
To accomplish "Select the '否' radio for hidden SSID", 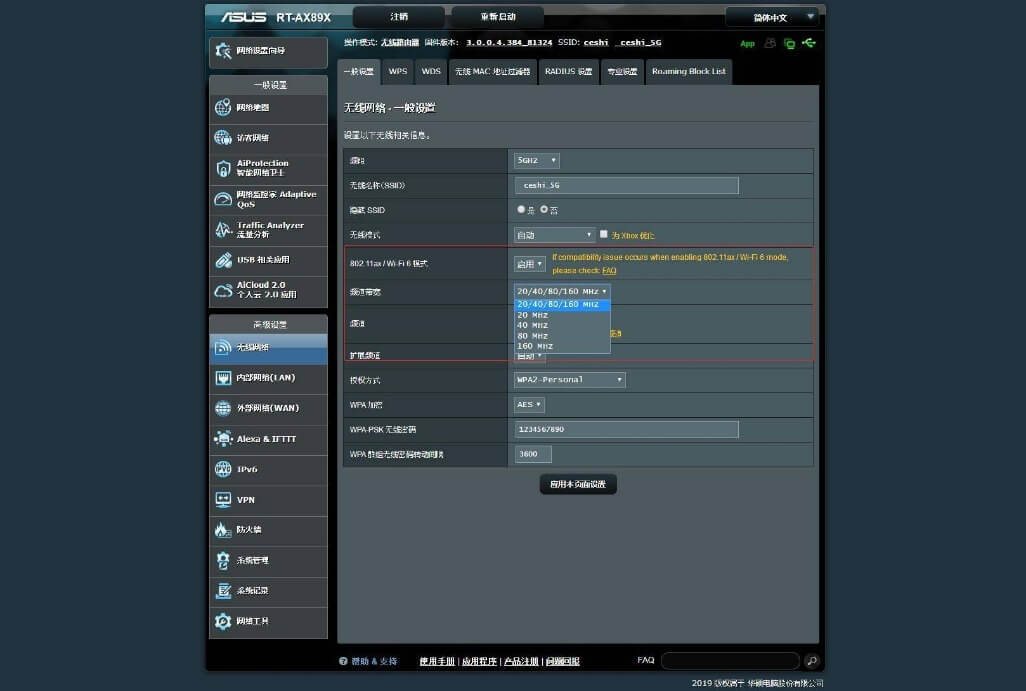I will tap(544, 210).
